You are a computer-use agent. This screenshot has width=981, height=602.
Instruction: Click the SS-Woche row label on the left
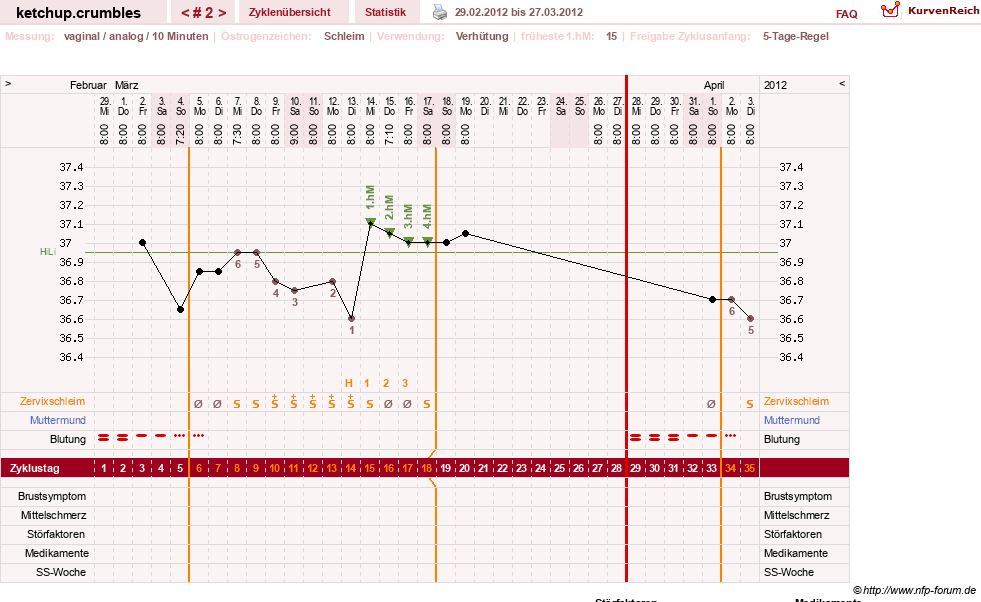[61, 572]
